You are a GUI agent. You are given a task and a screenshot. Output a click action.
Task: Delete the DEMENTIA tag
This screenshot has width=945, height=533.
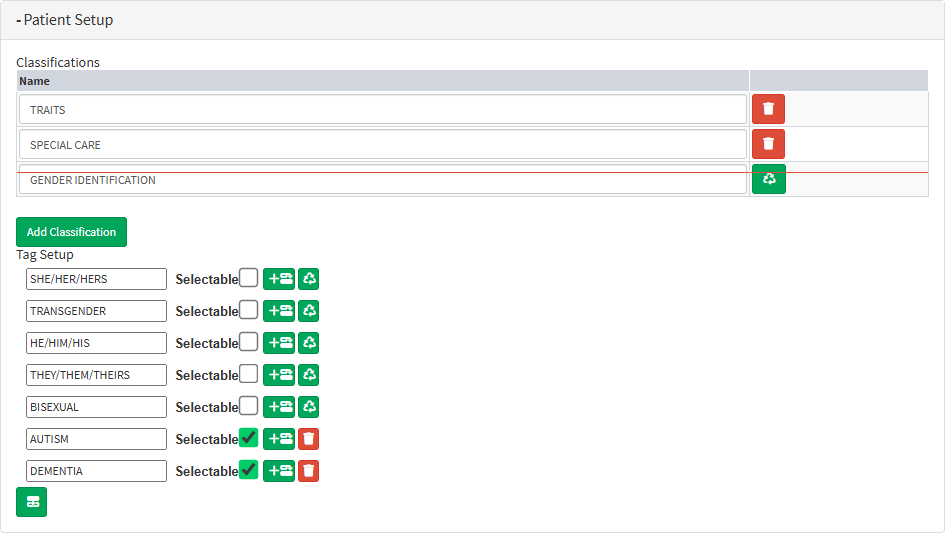(309, 471)
